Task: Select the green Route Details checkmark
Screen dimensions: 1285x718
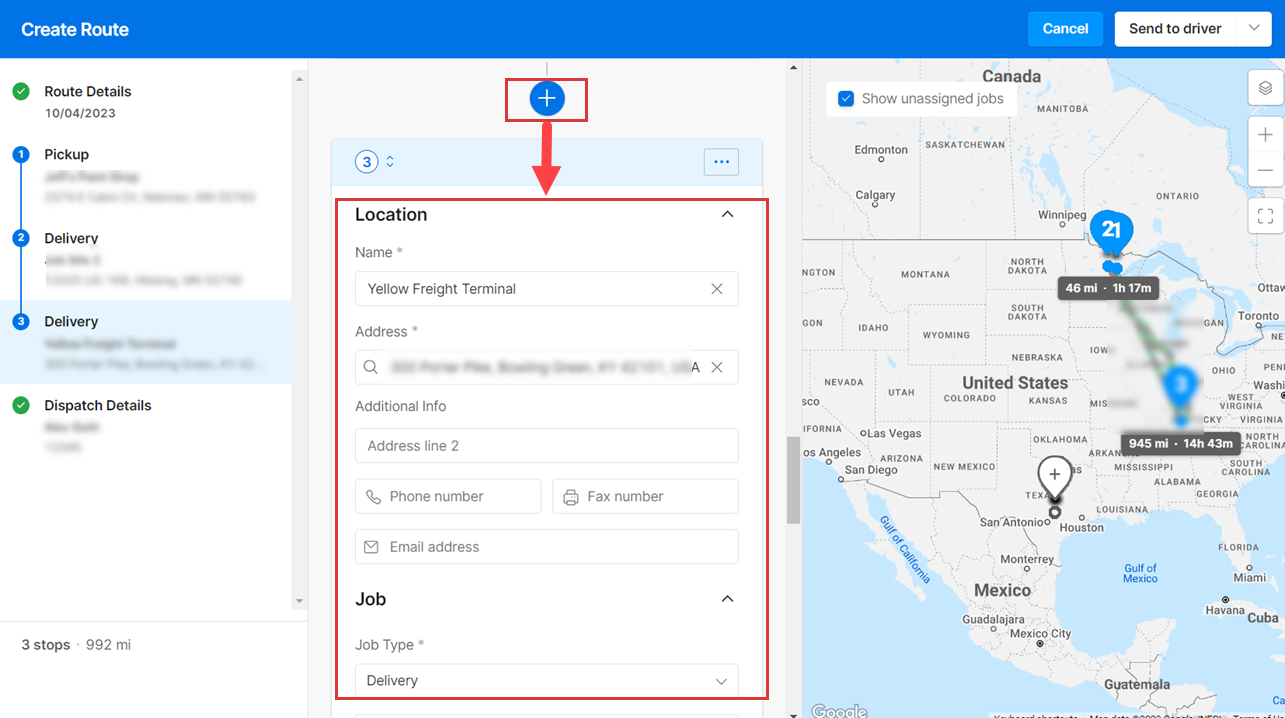Action: (x=21, y=91)
